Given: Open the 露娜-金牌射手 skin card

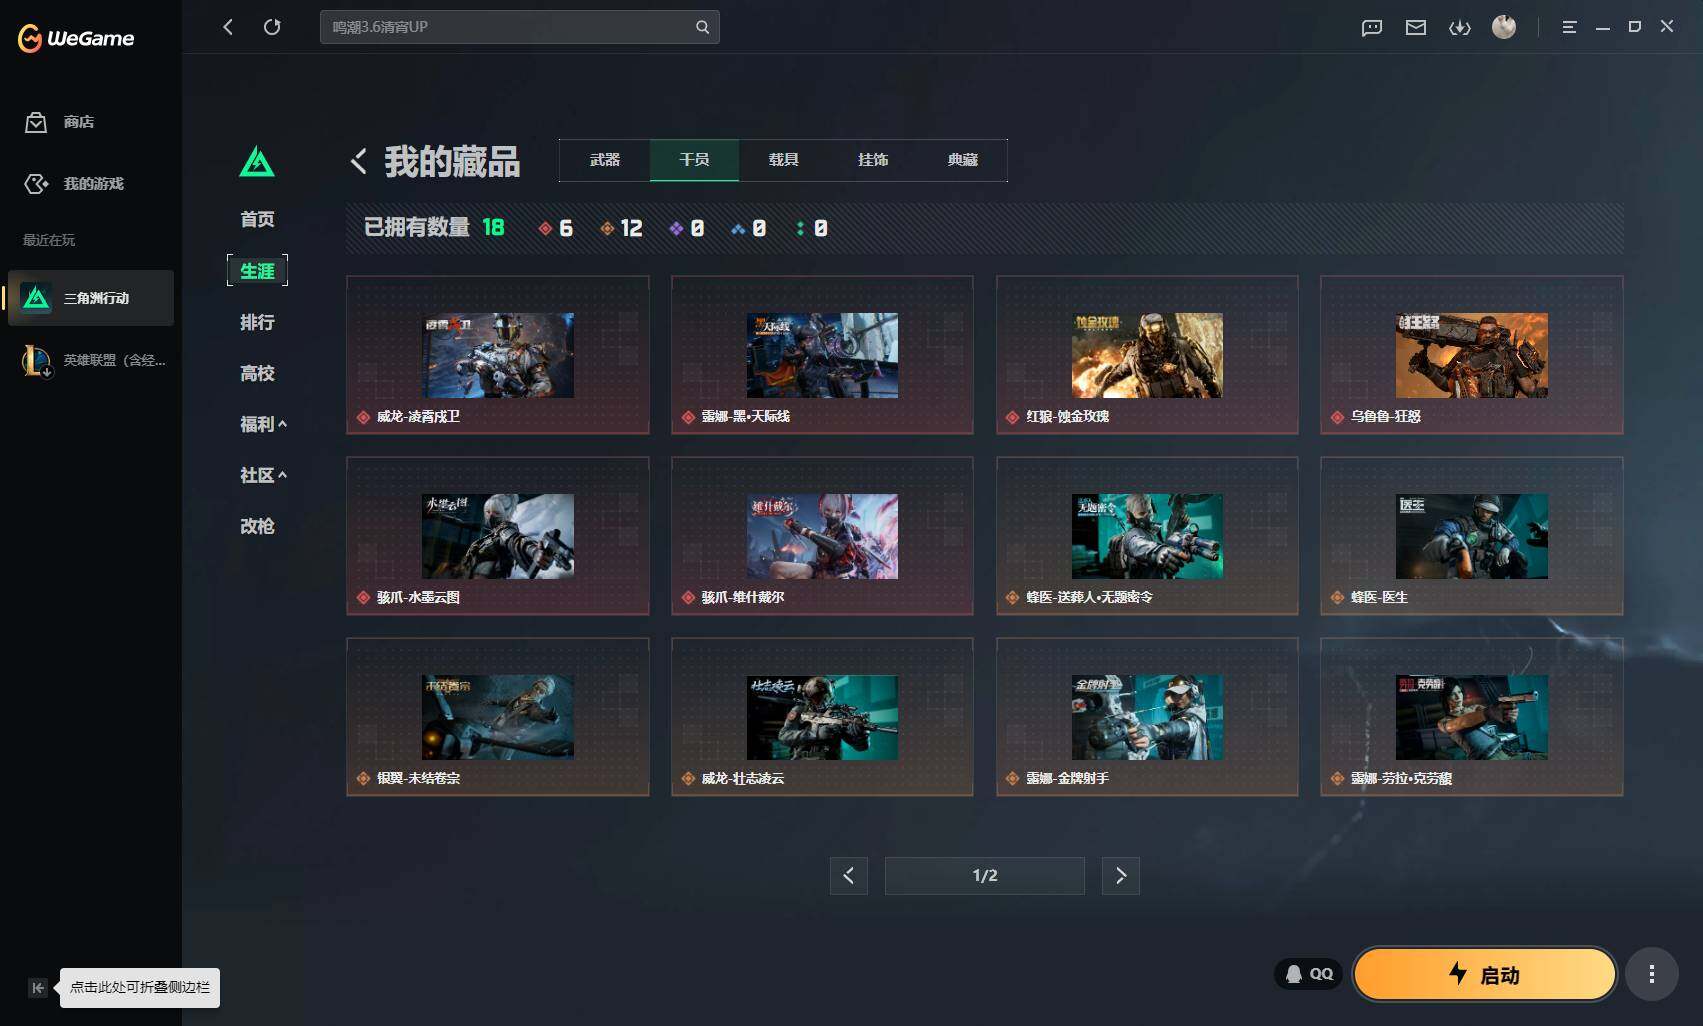Looking at the screenshot, I should point(1147,717).
